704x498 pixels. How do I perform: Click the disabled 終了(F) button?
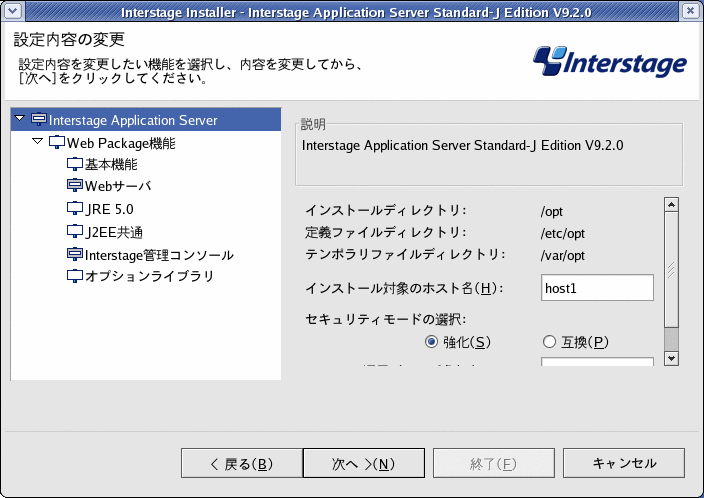[493, 463]
